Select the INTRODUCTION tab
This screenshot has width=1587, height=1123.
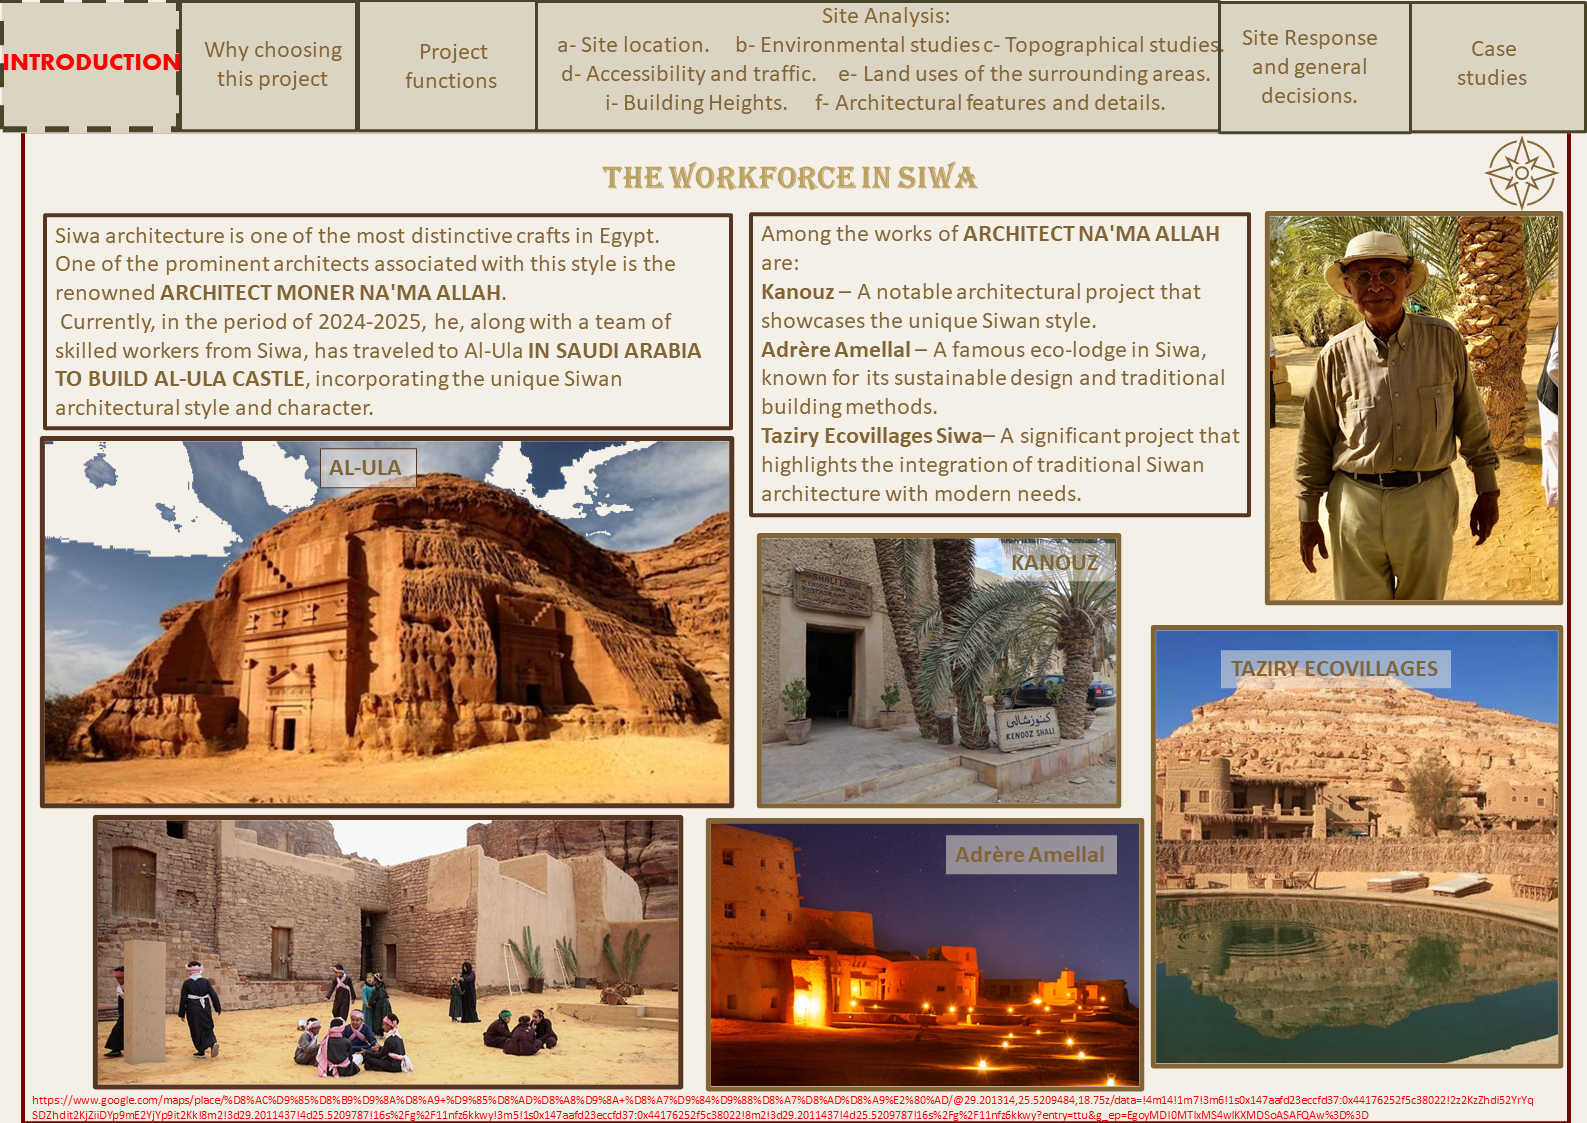click(90, 65)
